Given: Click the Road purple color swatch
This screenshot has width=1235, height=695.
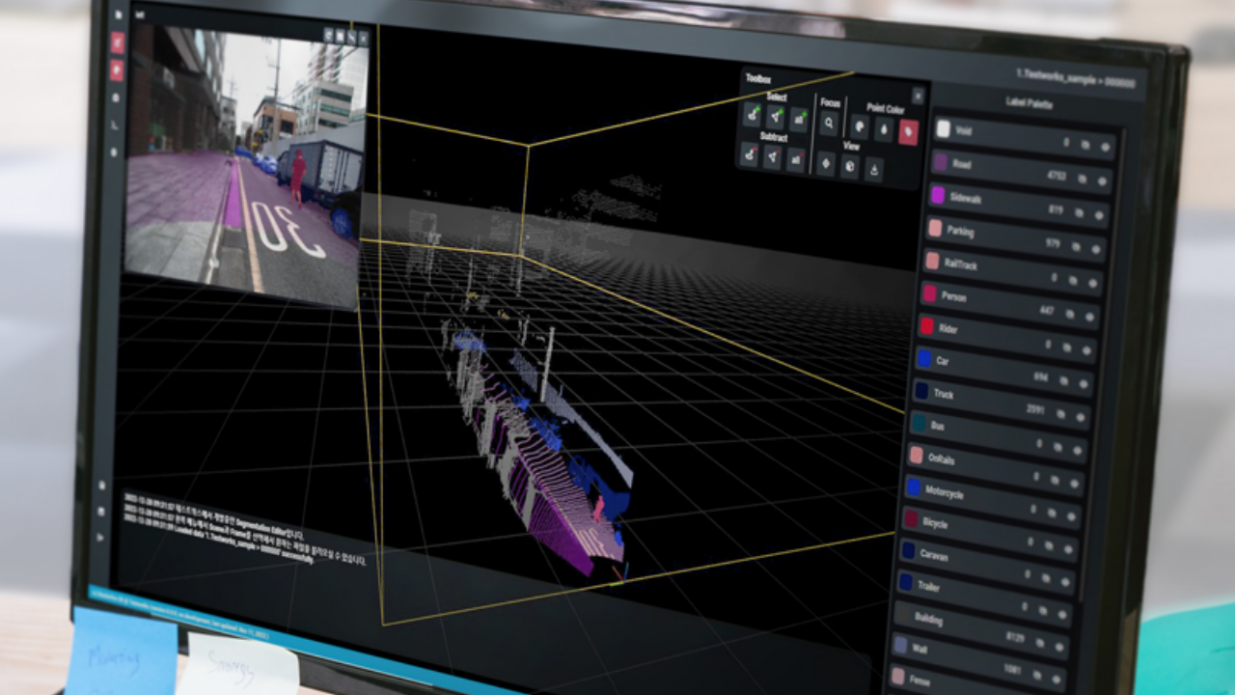Looking at the screenshot, I should (941, 162).
